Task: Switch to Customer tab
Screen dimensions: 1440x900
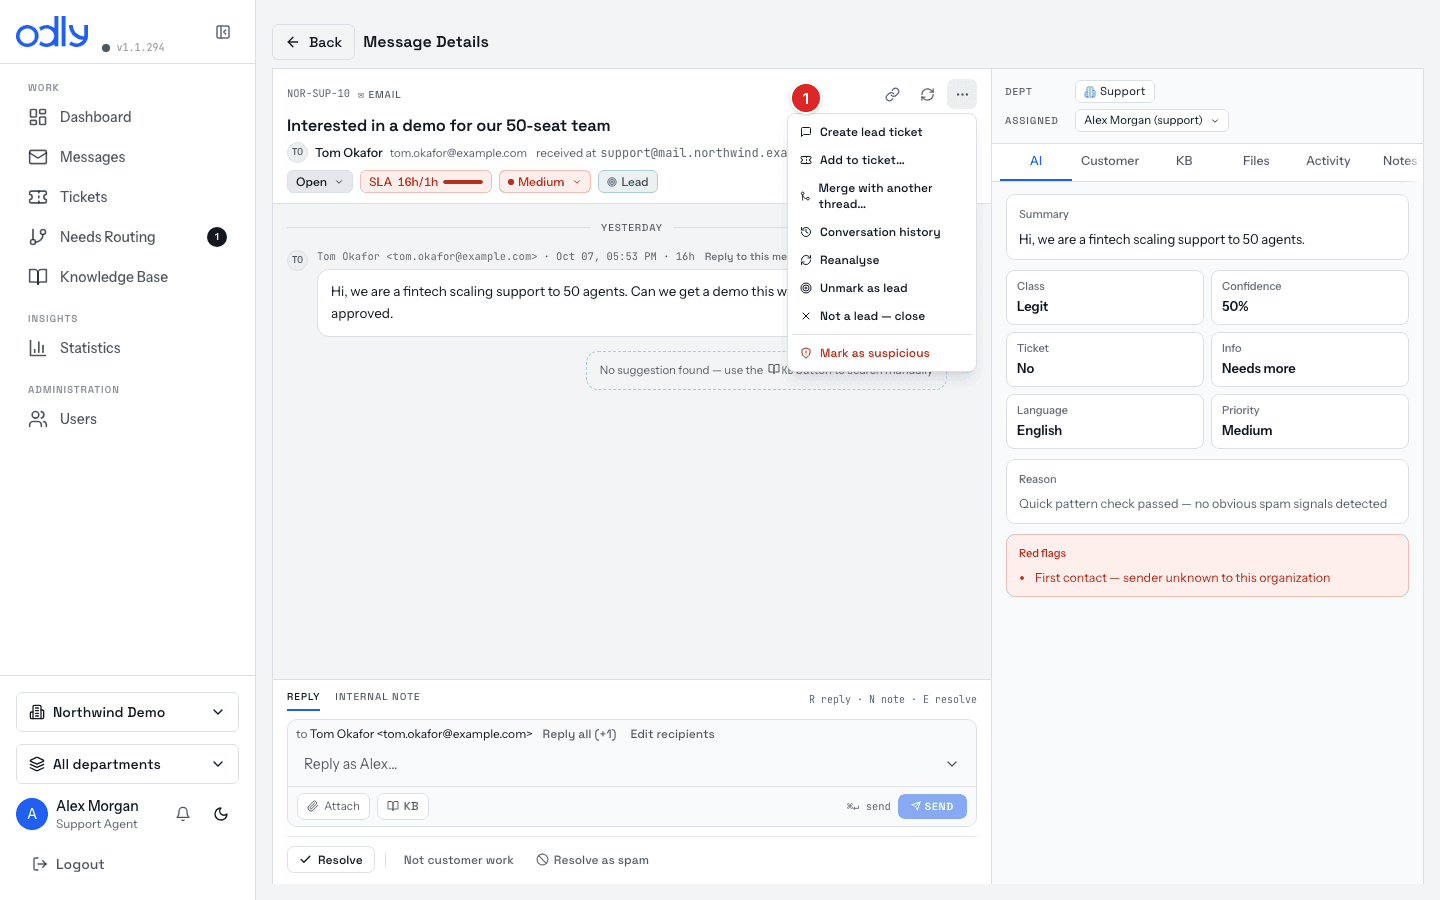Action: click(1110, 161)
